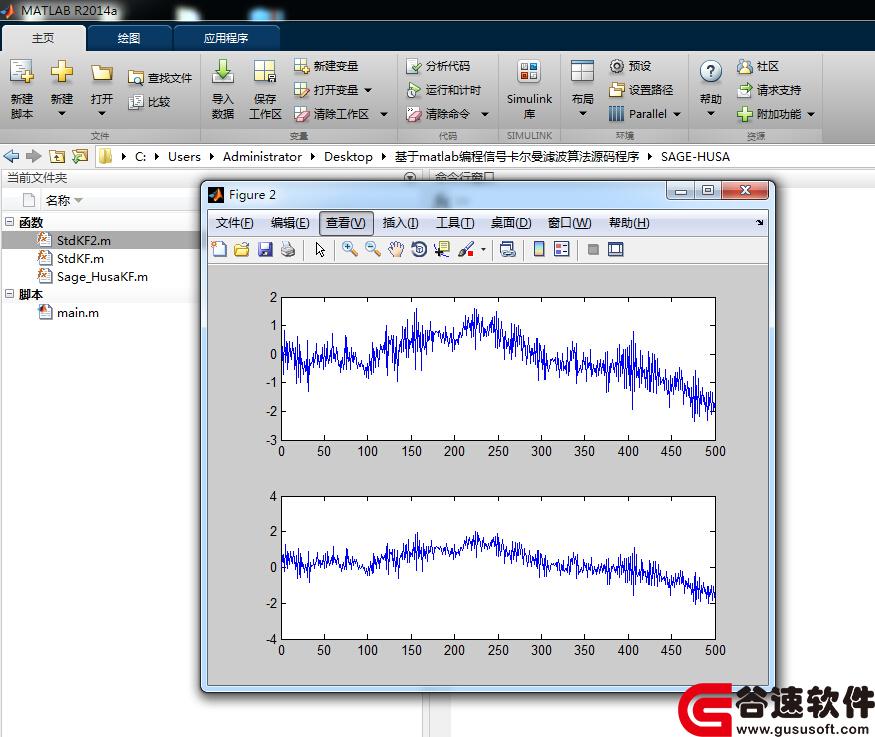Expand the 打开变量 dropdown arrow
This screenshot has height=737, width=875.
368,90
